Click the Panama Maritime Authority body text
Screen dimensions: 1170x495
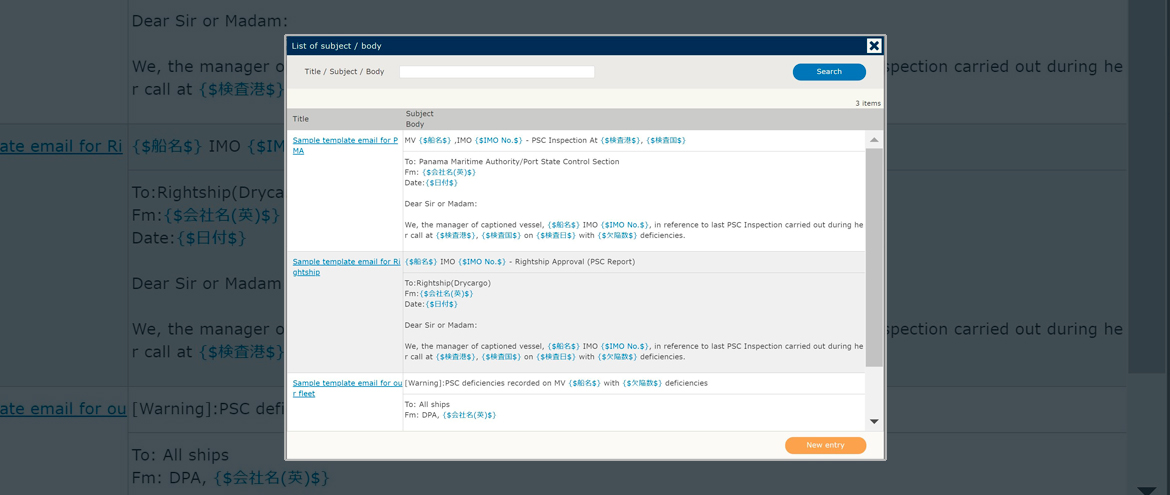[x=512, y=162]
